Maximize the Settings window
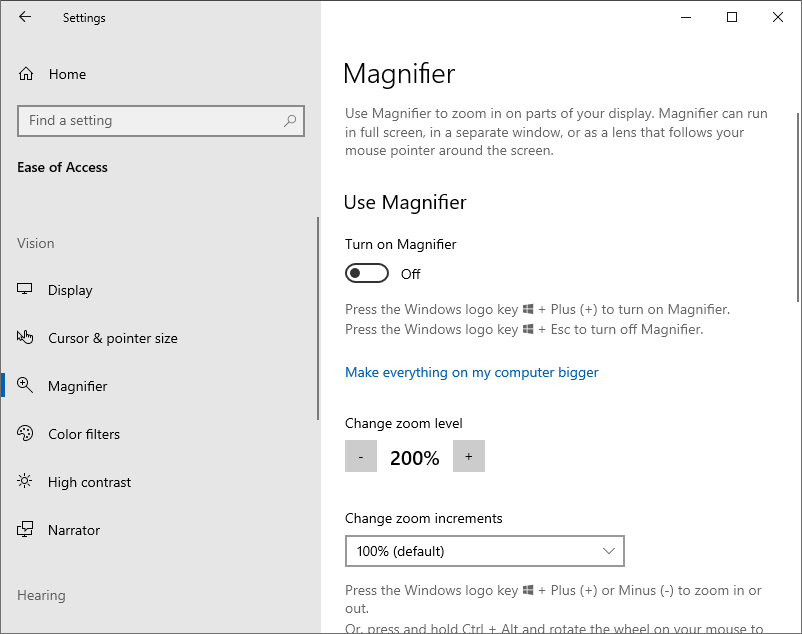 732,17
